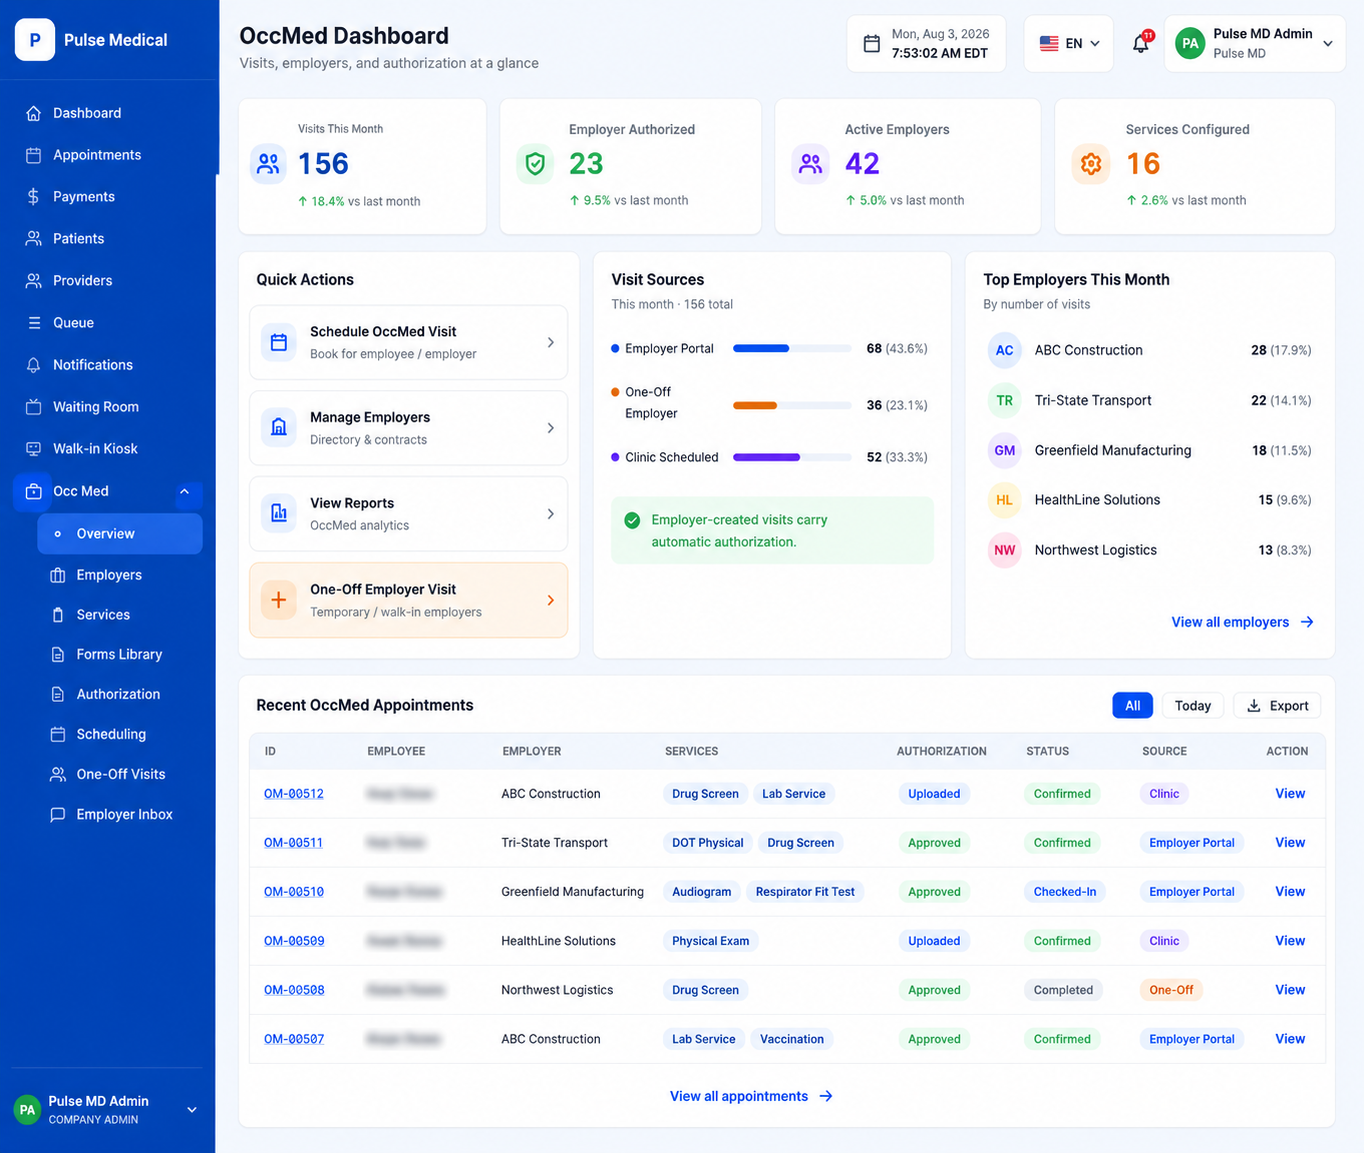This screenshot has height=1153, width=1364.
Task: Click the Waiting Room icon in sidebar
Action: (x=34, y=407)
